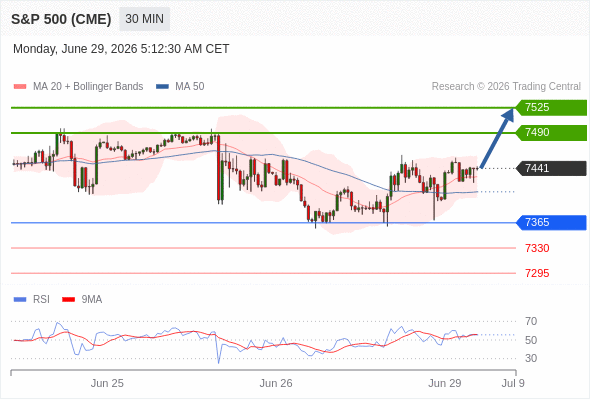Click the pink MA 20 legend swatch
Screen dimensions: 590x400
(x=20, y=87)
